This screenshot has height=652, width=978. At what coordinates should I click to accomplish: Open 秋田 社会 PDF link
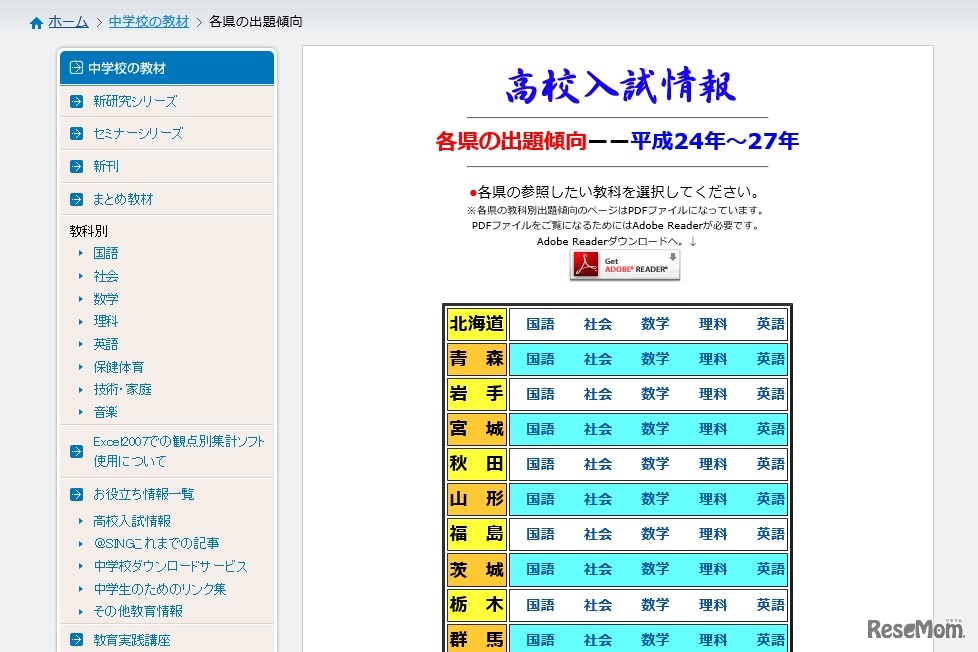point(598,464)
